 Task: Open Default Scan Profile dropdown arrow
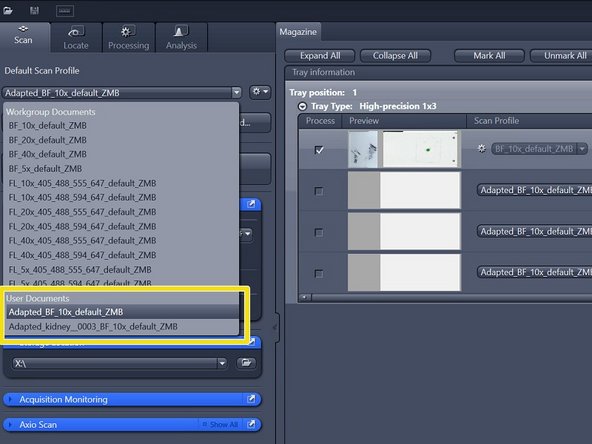(236, 92)
